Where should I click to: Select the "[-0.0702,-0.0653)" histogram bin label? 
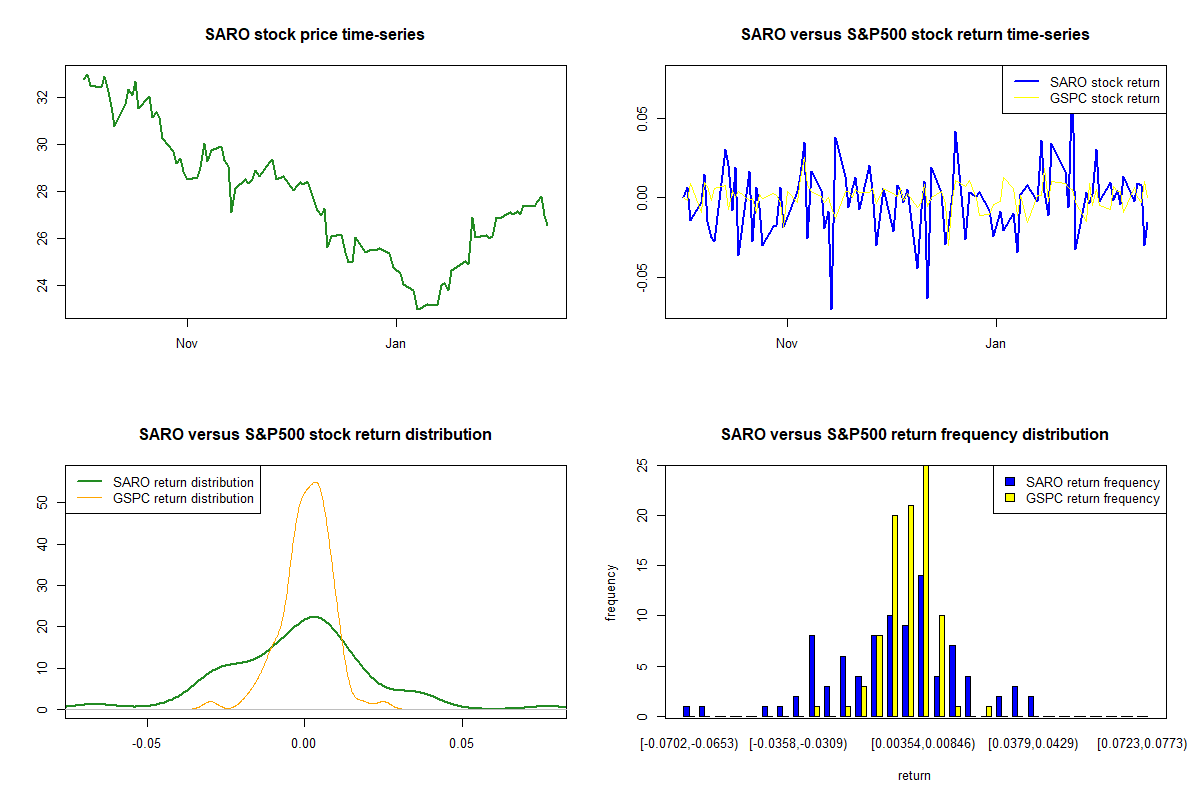(687, 744)
